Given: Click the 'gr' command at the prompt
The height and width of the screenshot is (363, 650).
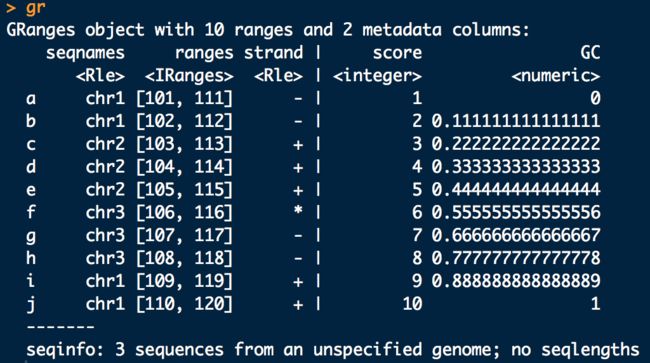Looking at the screenshot, I should 35,7.
